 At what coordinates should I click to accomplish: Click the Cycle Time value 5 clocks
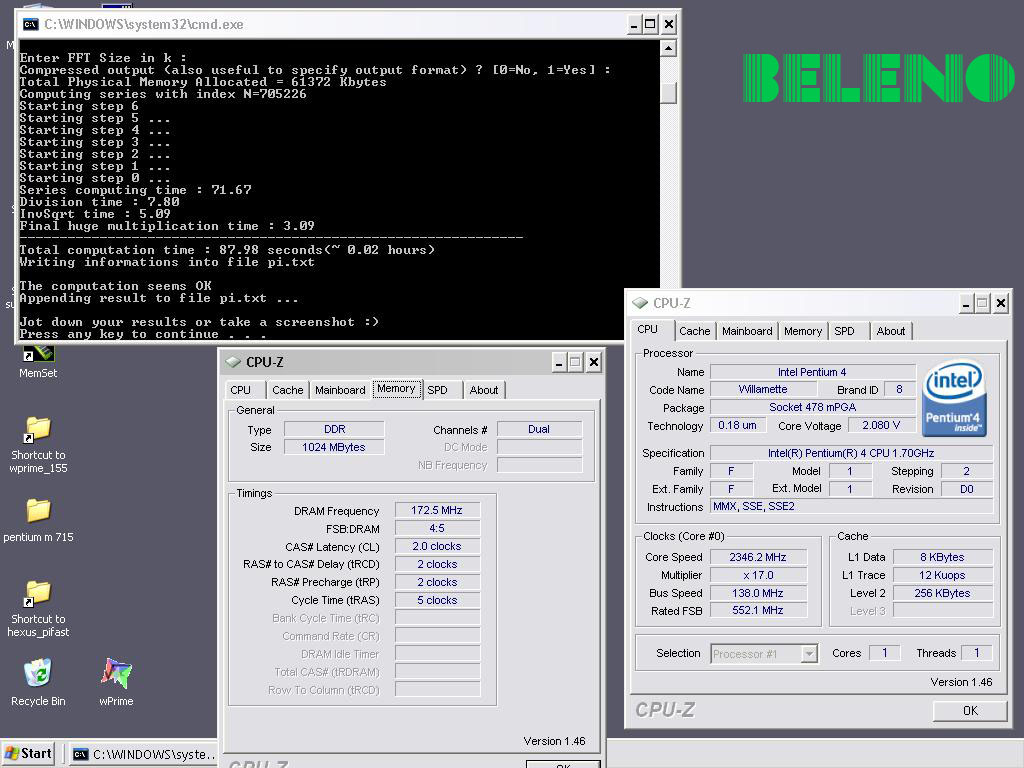click(437, 600)
